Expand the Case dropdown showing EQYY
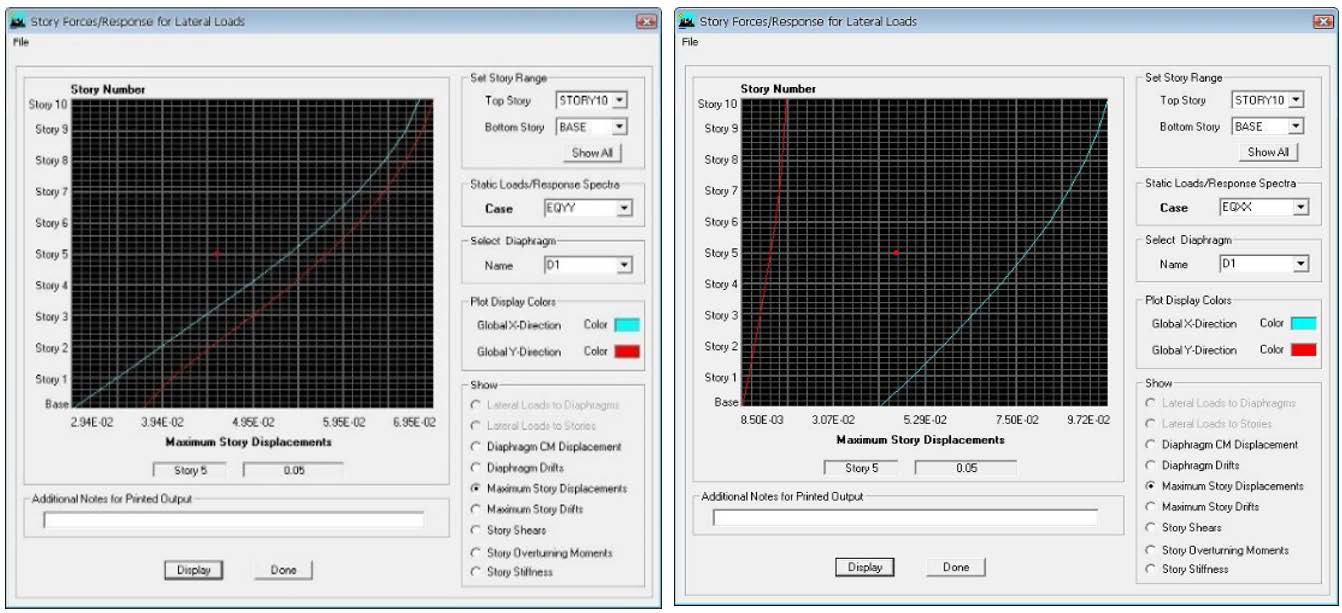Viewport: 1342px width, 613px height. pyautogui.click(x=625, y=208)
